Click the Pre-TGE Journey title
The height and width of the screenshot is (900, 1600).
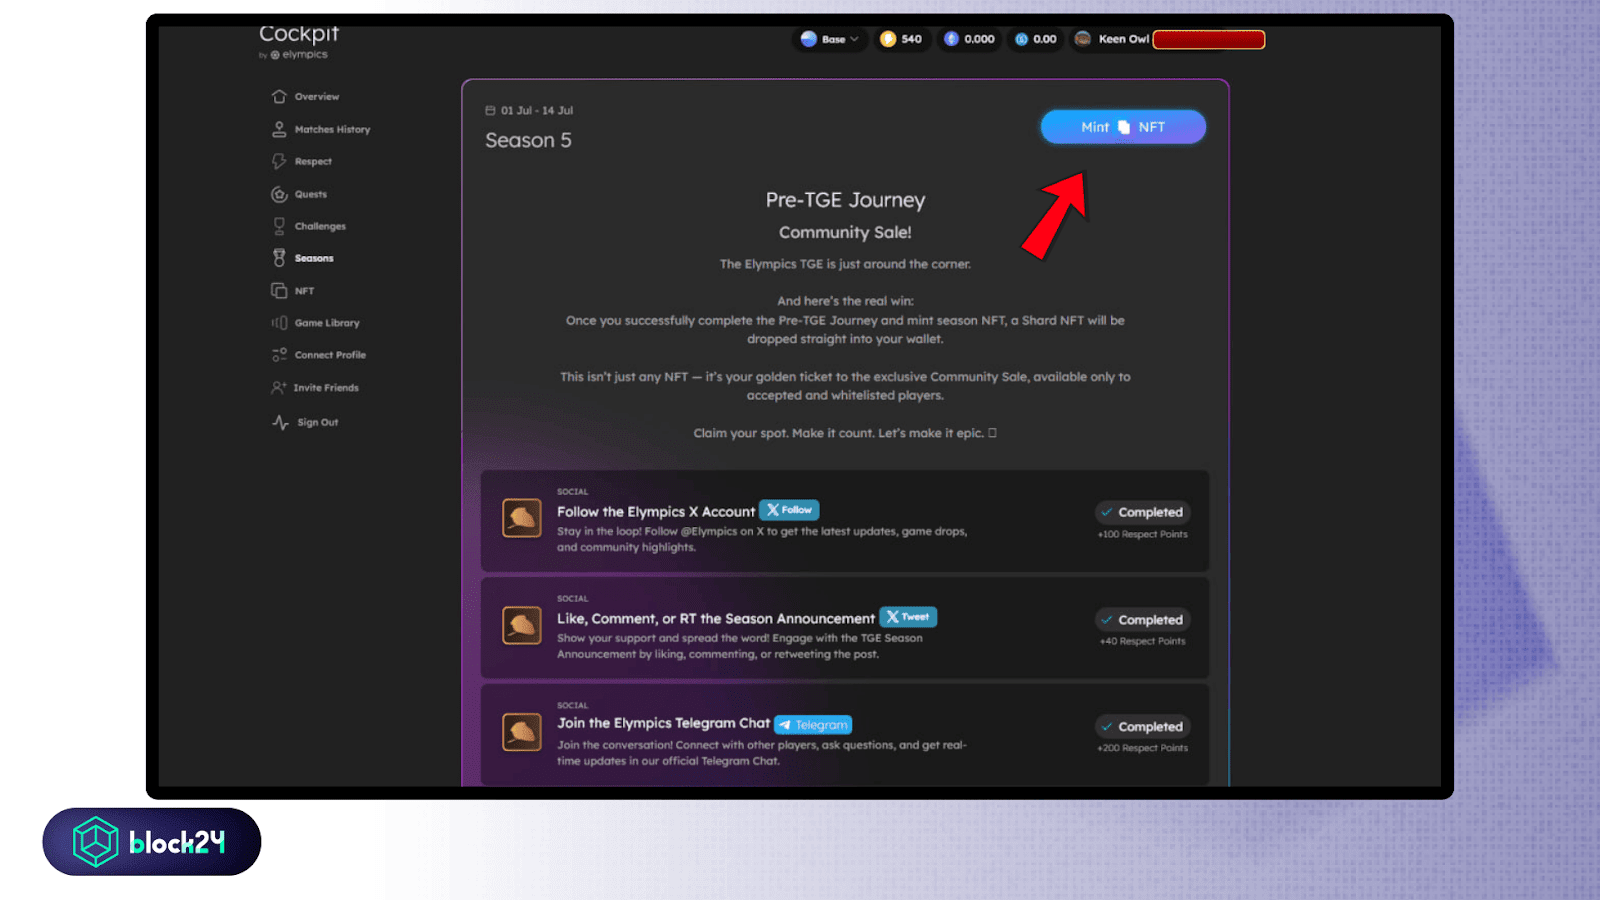pyautogui.click(x=845, y=200)
